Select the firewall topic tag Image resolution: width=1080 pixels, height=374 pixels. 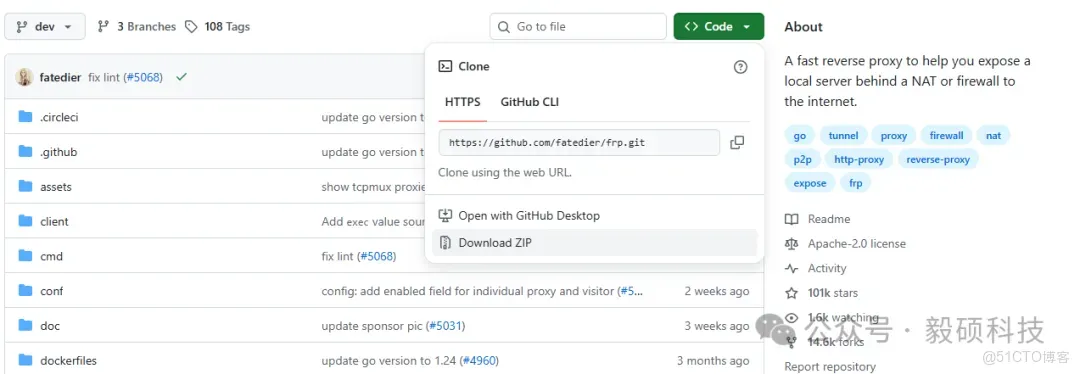click(x=946, y=136)
